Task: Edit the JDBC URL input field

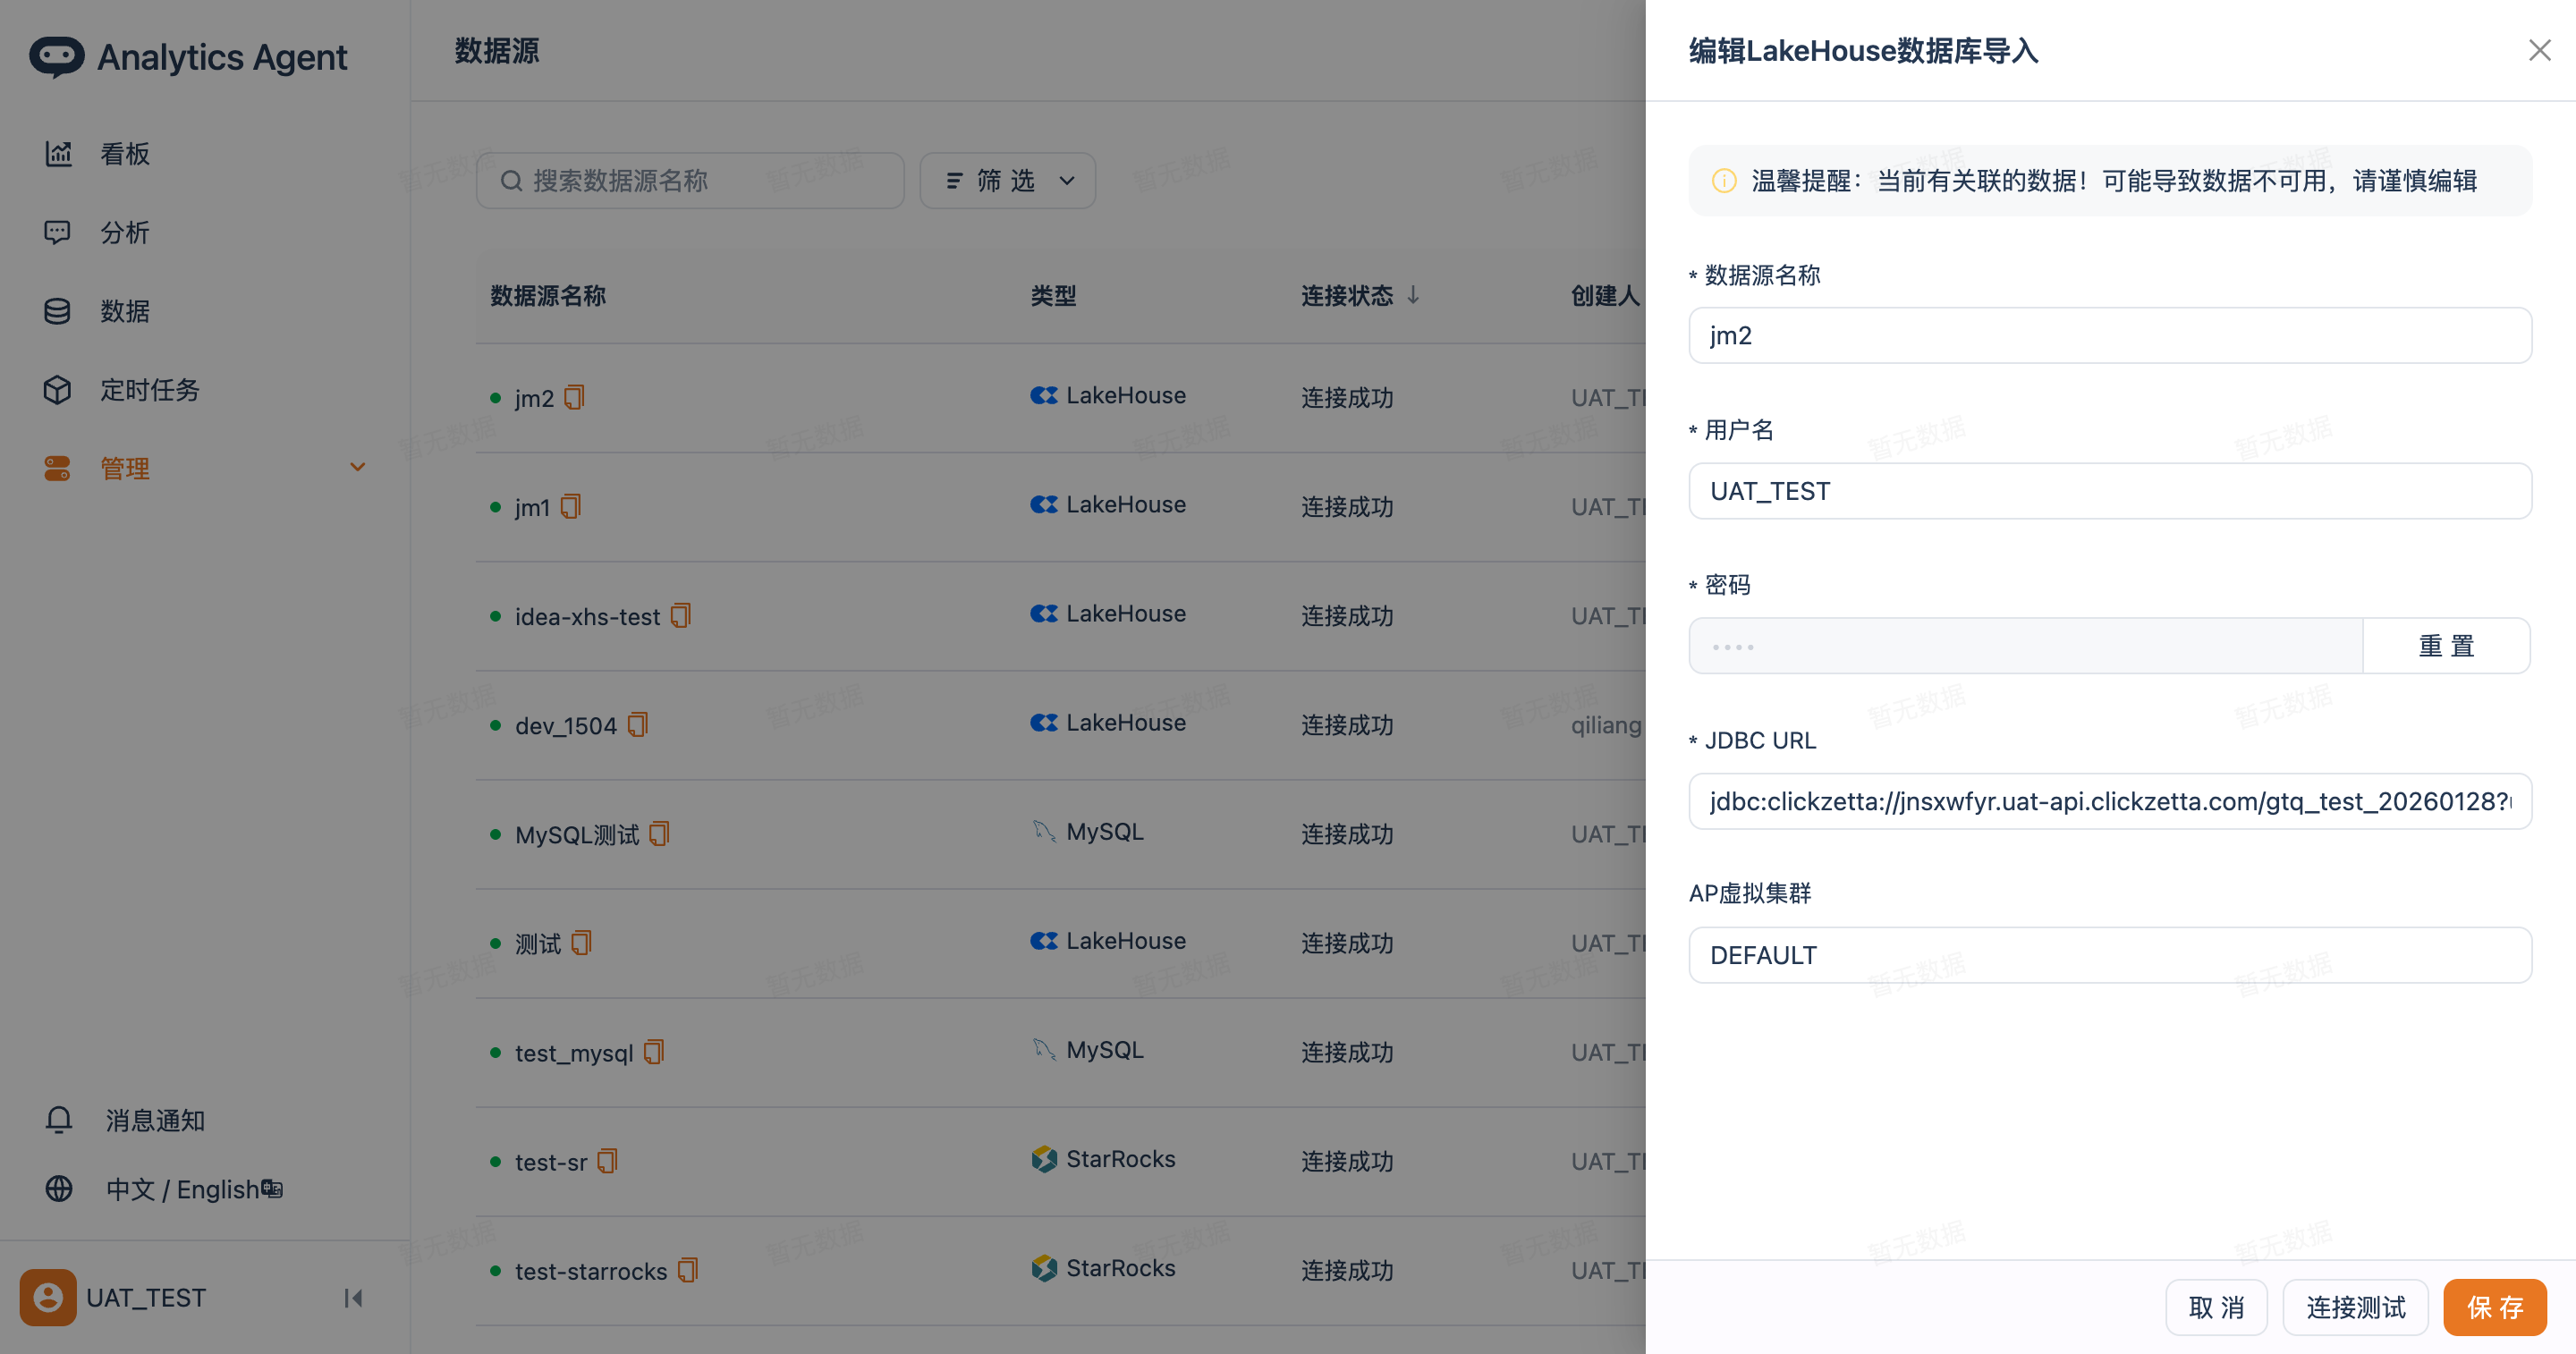Action: tap(2110, 800)
